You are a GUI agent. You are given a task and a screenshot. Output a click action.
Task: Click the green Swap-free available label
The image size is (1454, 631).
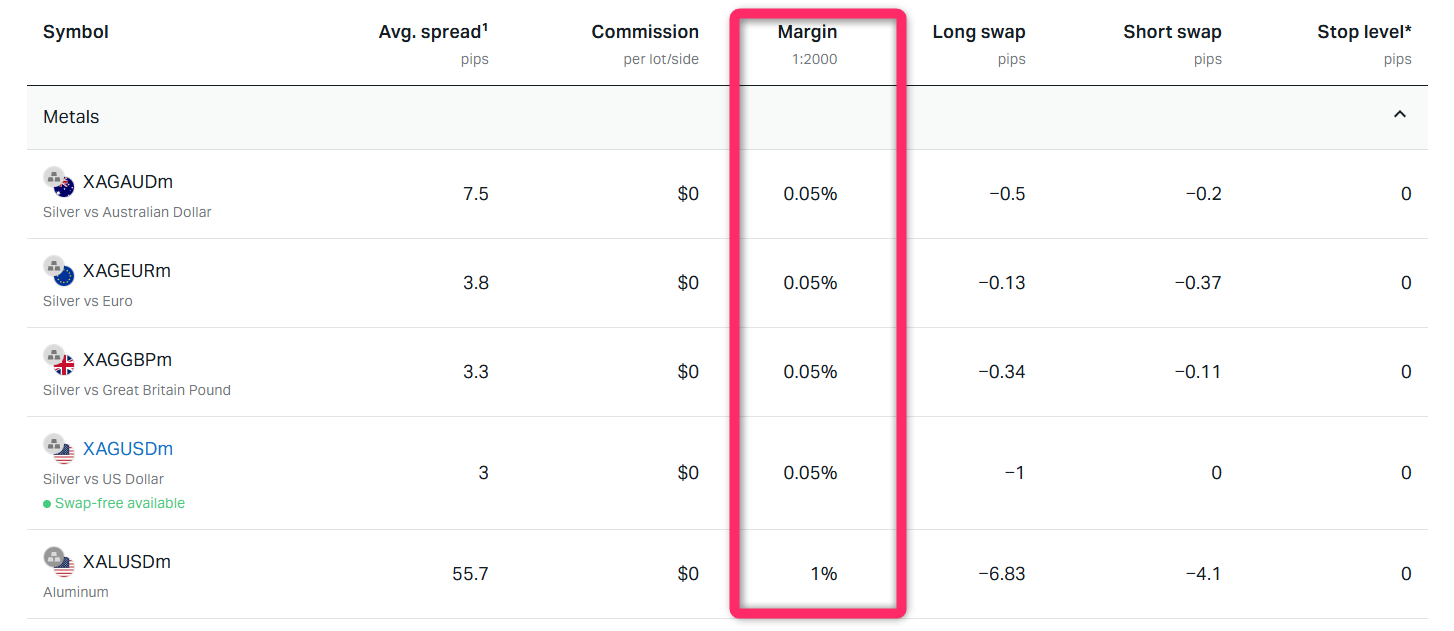pos(119,503)
